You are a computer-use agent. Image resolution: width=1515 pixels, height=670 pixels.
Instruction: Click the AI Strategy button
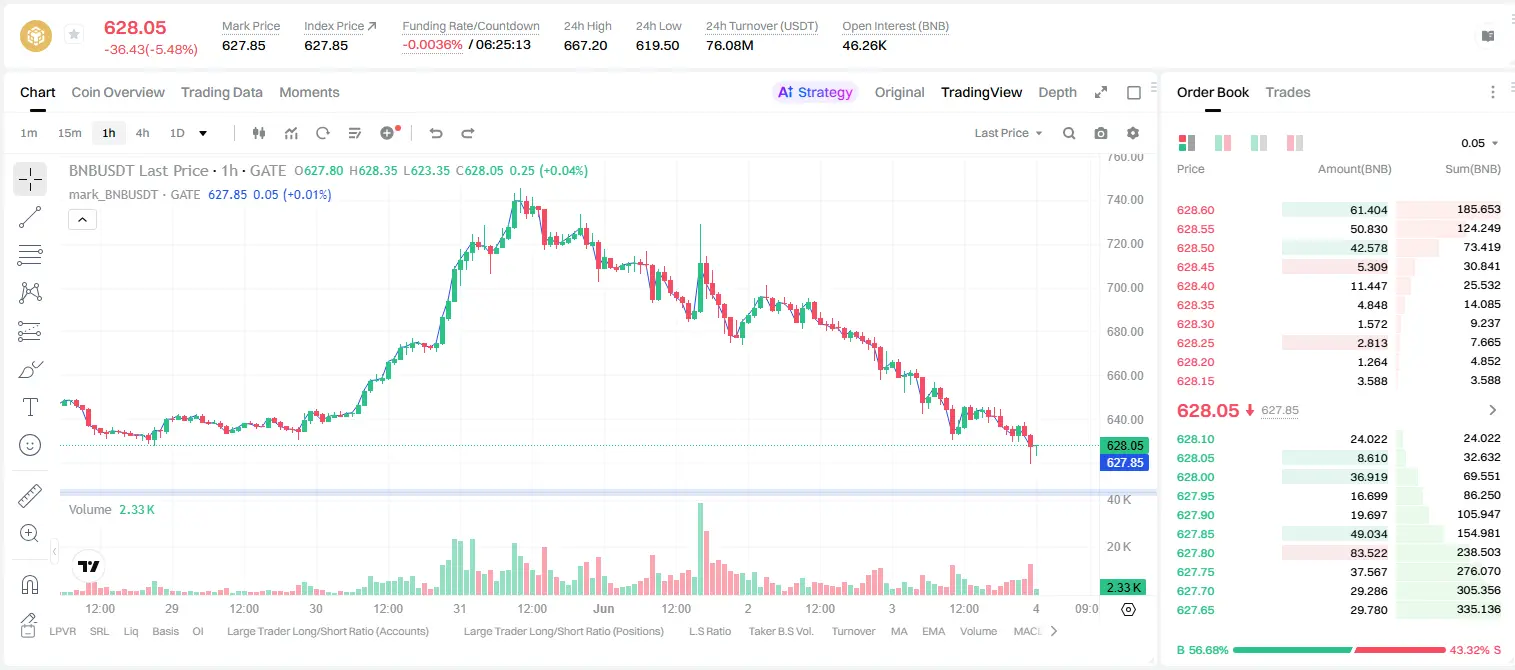(816, 92)
